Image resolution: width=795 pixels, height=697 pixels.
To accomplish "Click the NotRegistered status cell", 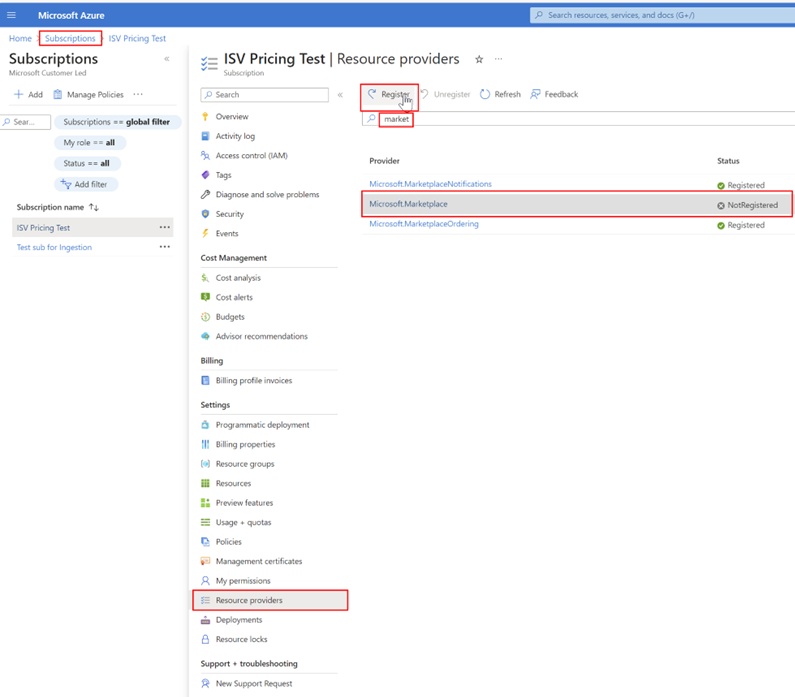I will 747,205.
